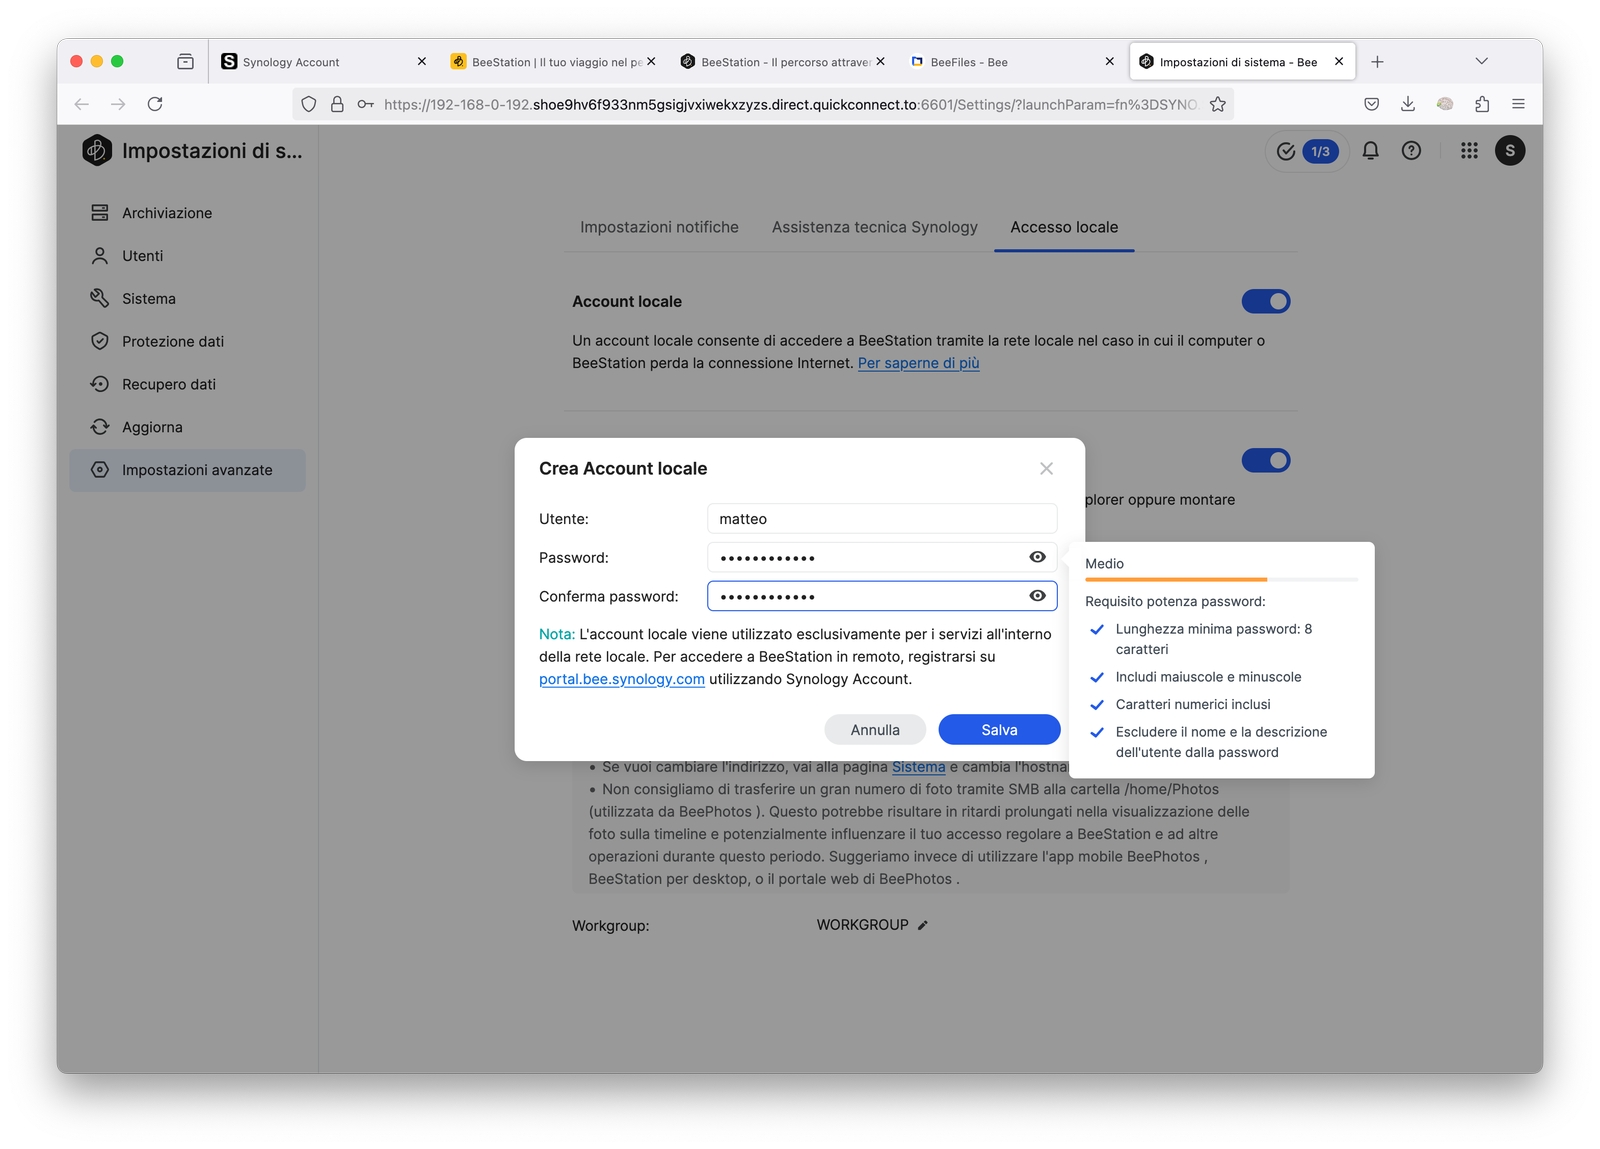
Task: Click the Annulla button
Action: pyautogui.click(x=875, y=730)
